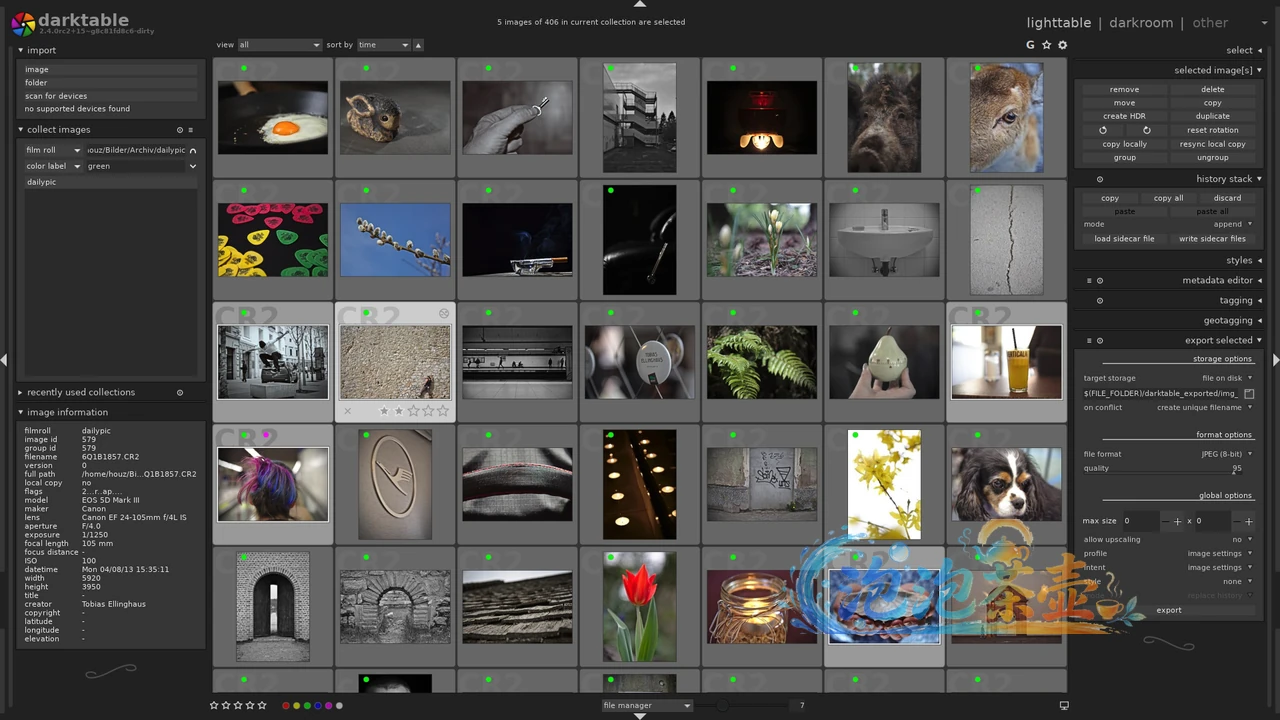Open on conflict 'create unique filename' dropdown
The height and width of the screenshot is (720, 1280).
(x=1204, y=407)
